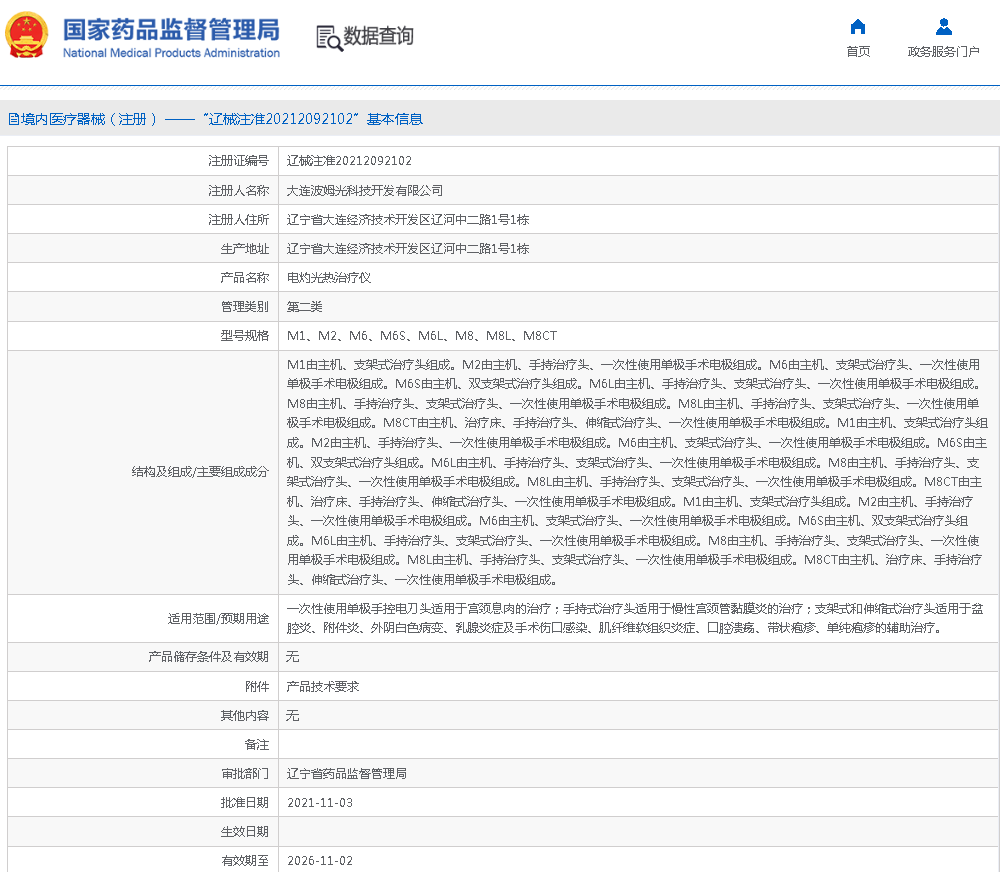The width and height of the screenshot is (1000, 872).
Task: Click the person icon for 政务服务门户
Action: pyautogui.click(x=943, y=27)
